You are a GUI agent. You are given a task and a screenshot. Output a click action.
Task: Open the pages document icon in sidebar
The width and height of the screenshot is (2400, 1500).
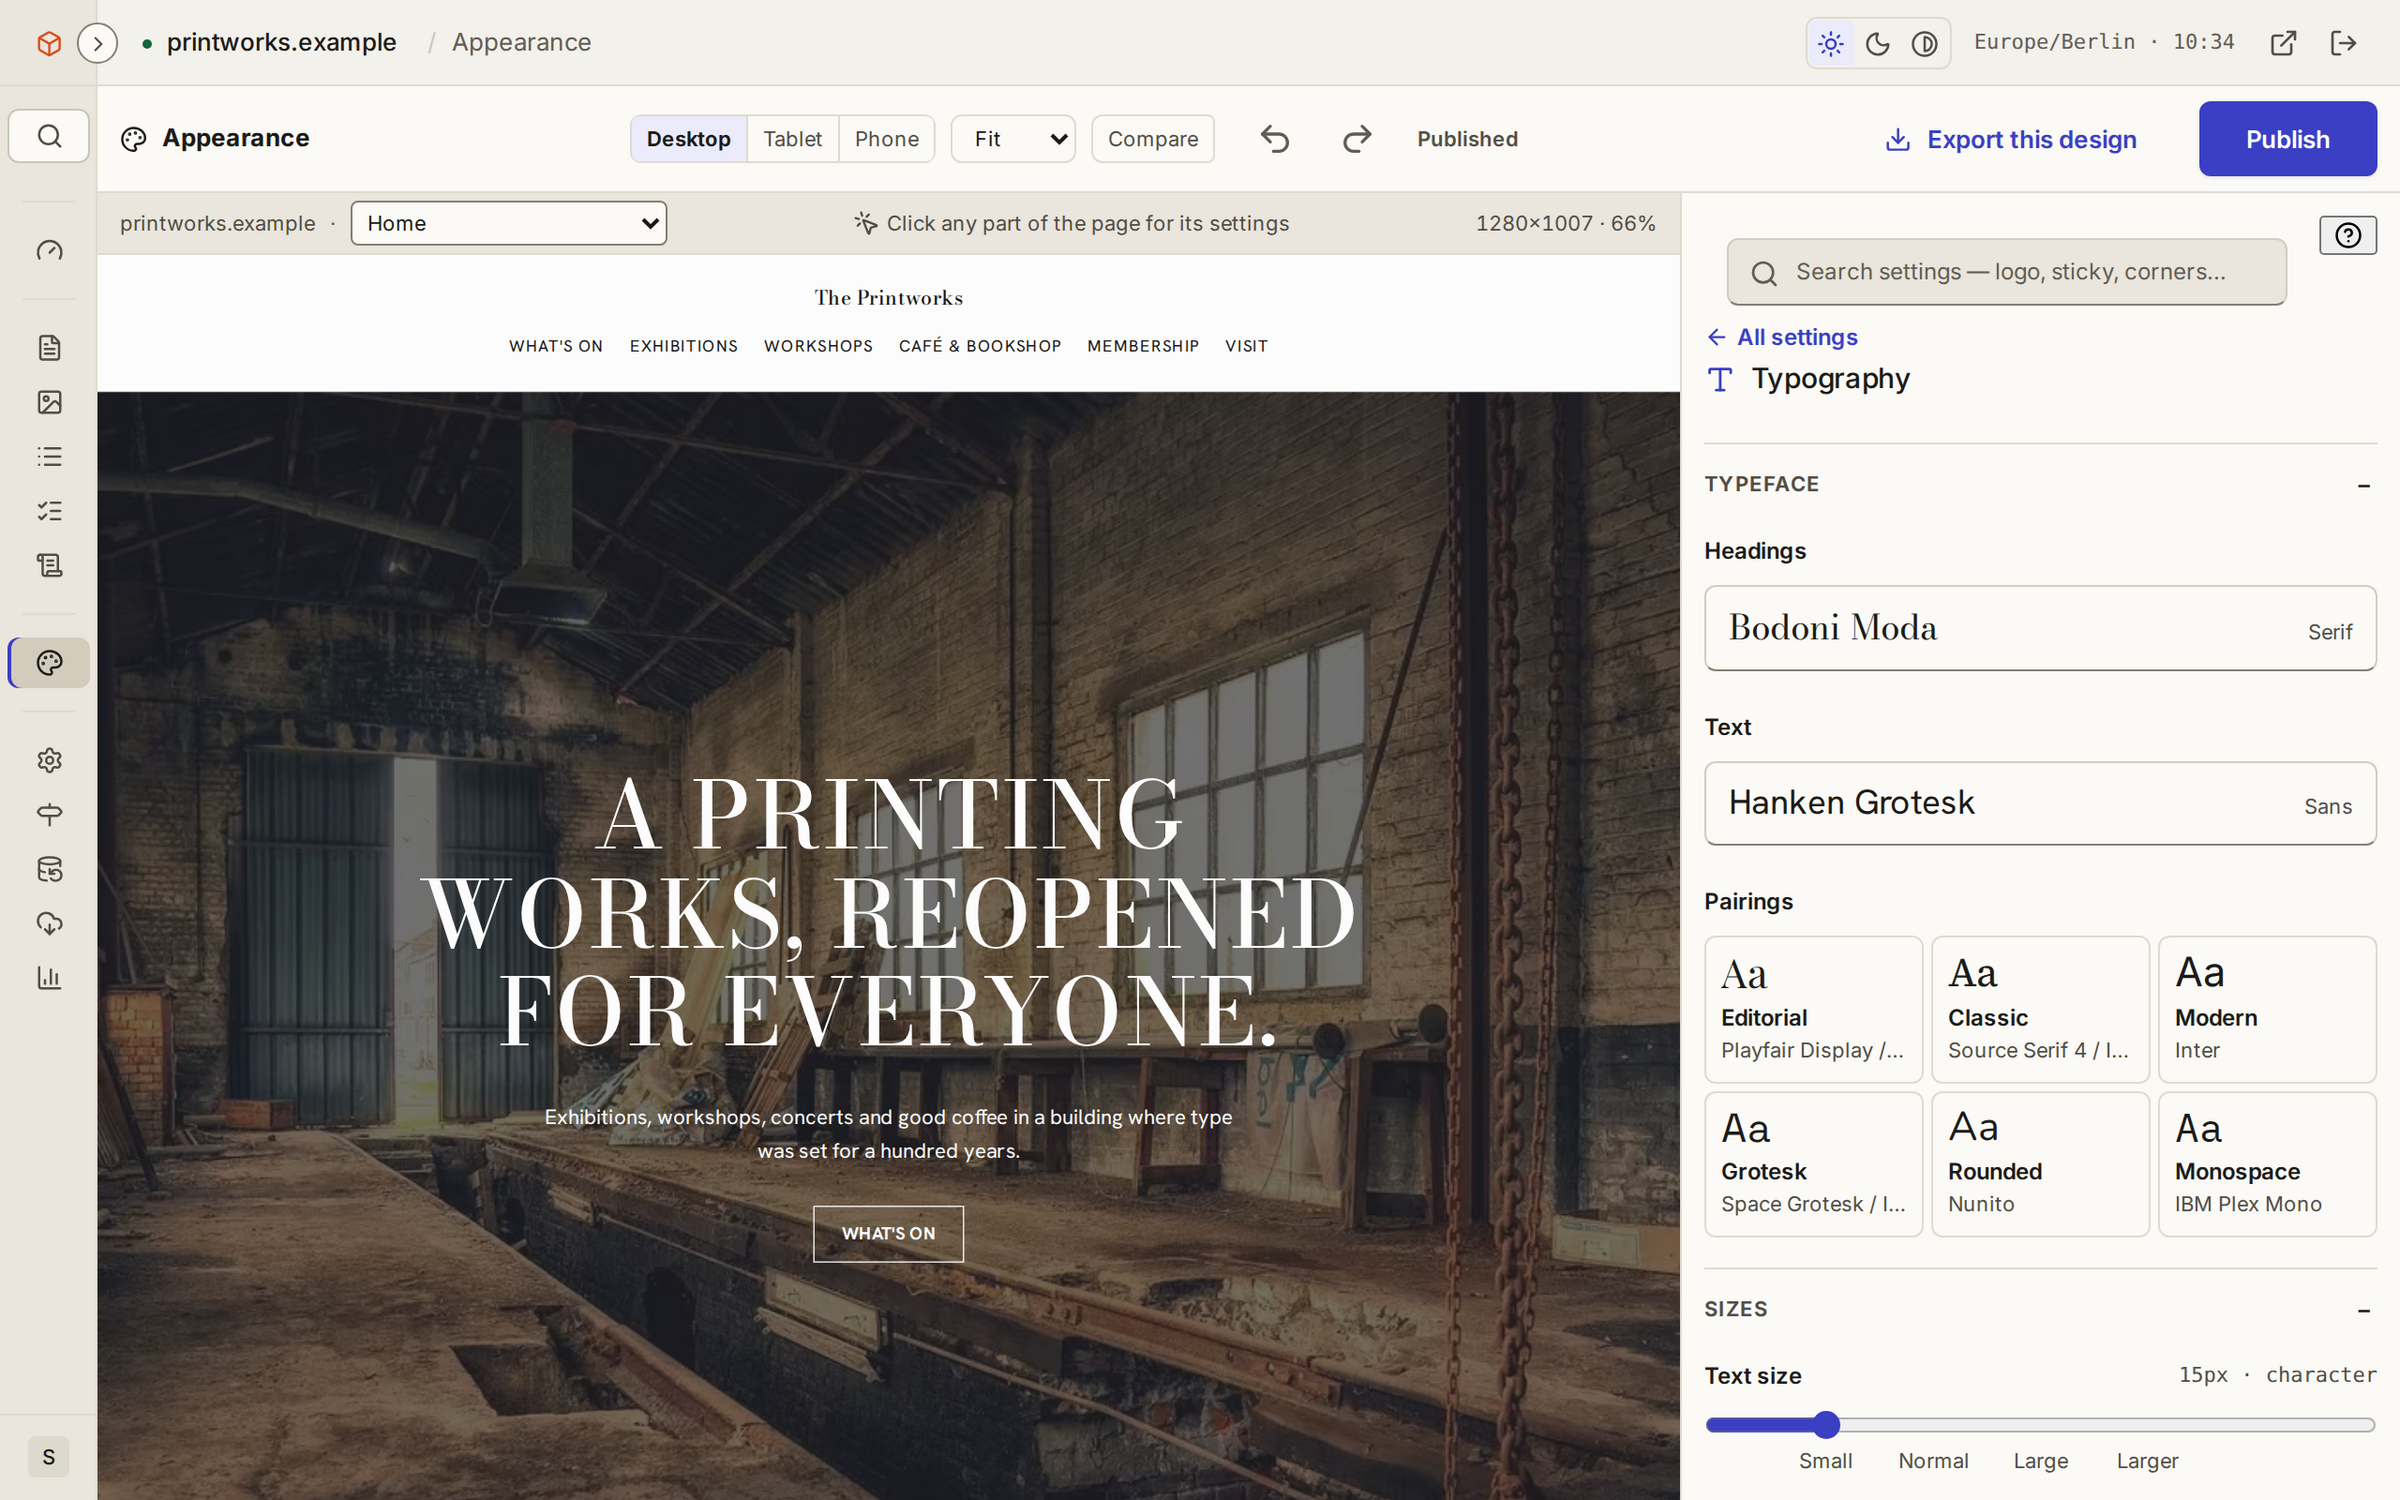click(49, 347)
